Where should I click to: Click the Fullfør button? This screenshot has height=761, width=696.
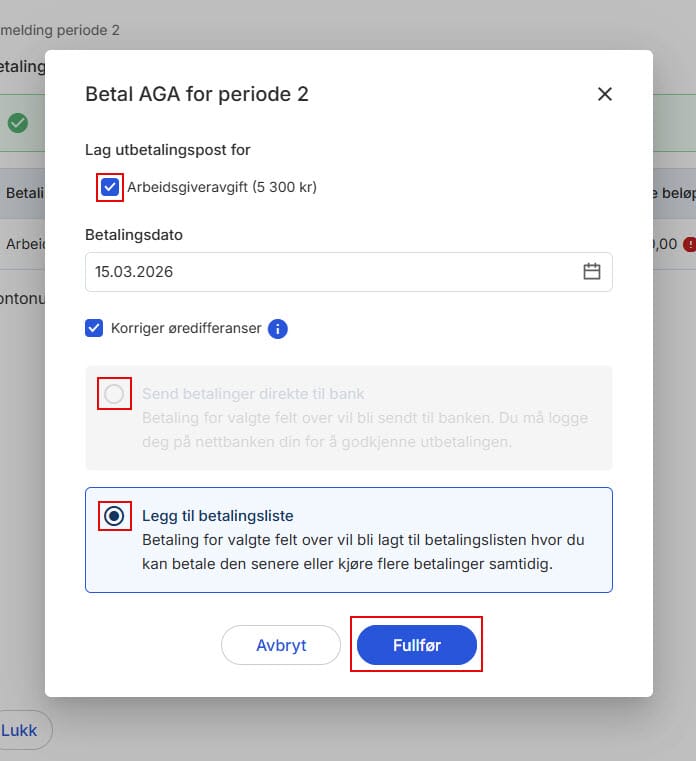coord(416,645)
